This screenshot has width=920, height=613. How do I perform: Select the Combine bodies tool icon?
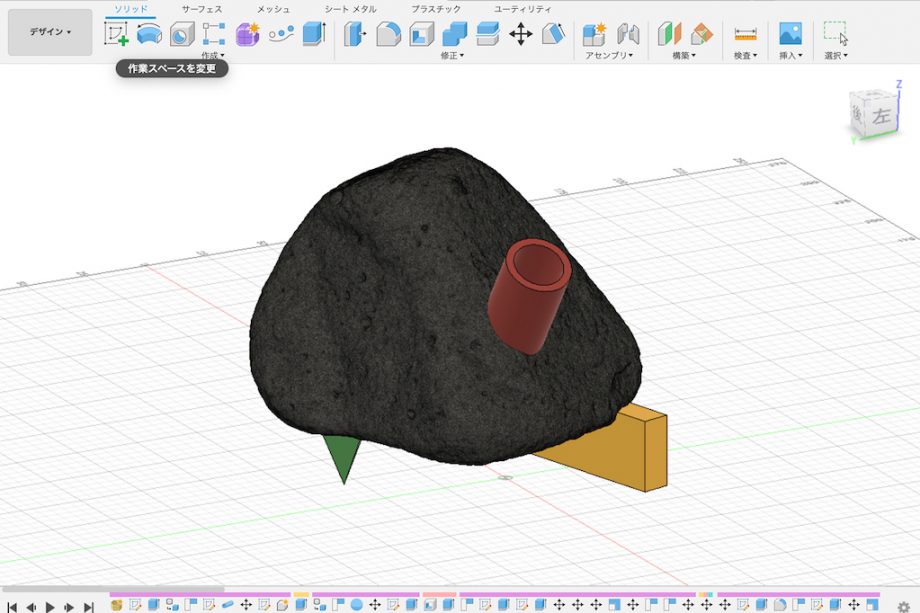point(455,34)
